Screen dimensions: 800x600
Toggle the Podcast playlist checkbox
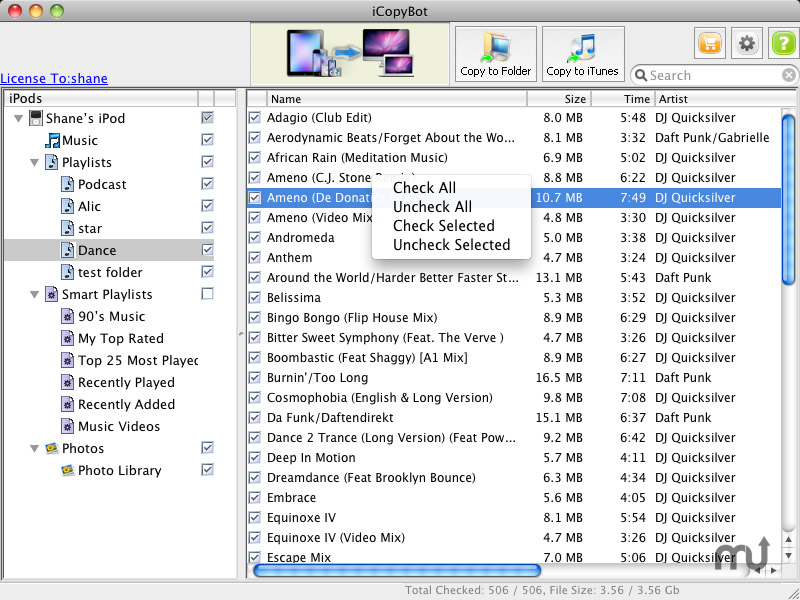(207, 184)
